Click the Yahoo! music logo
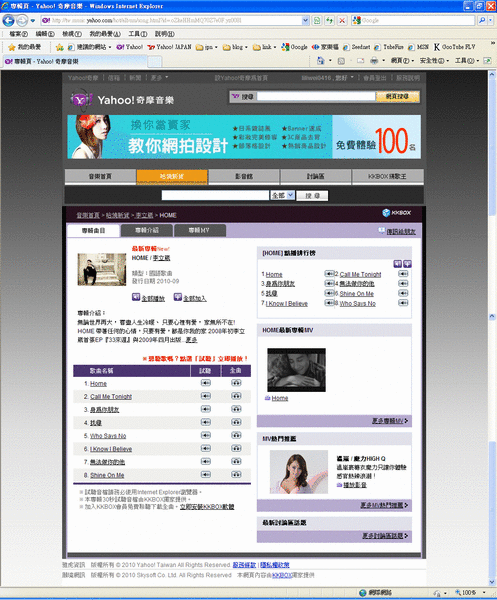 122,100
